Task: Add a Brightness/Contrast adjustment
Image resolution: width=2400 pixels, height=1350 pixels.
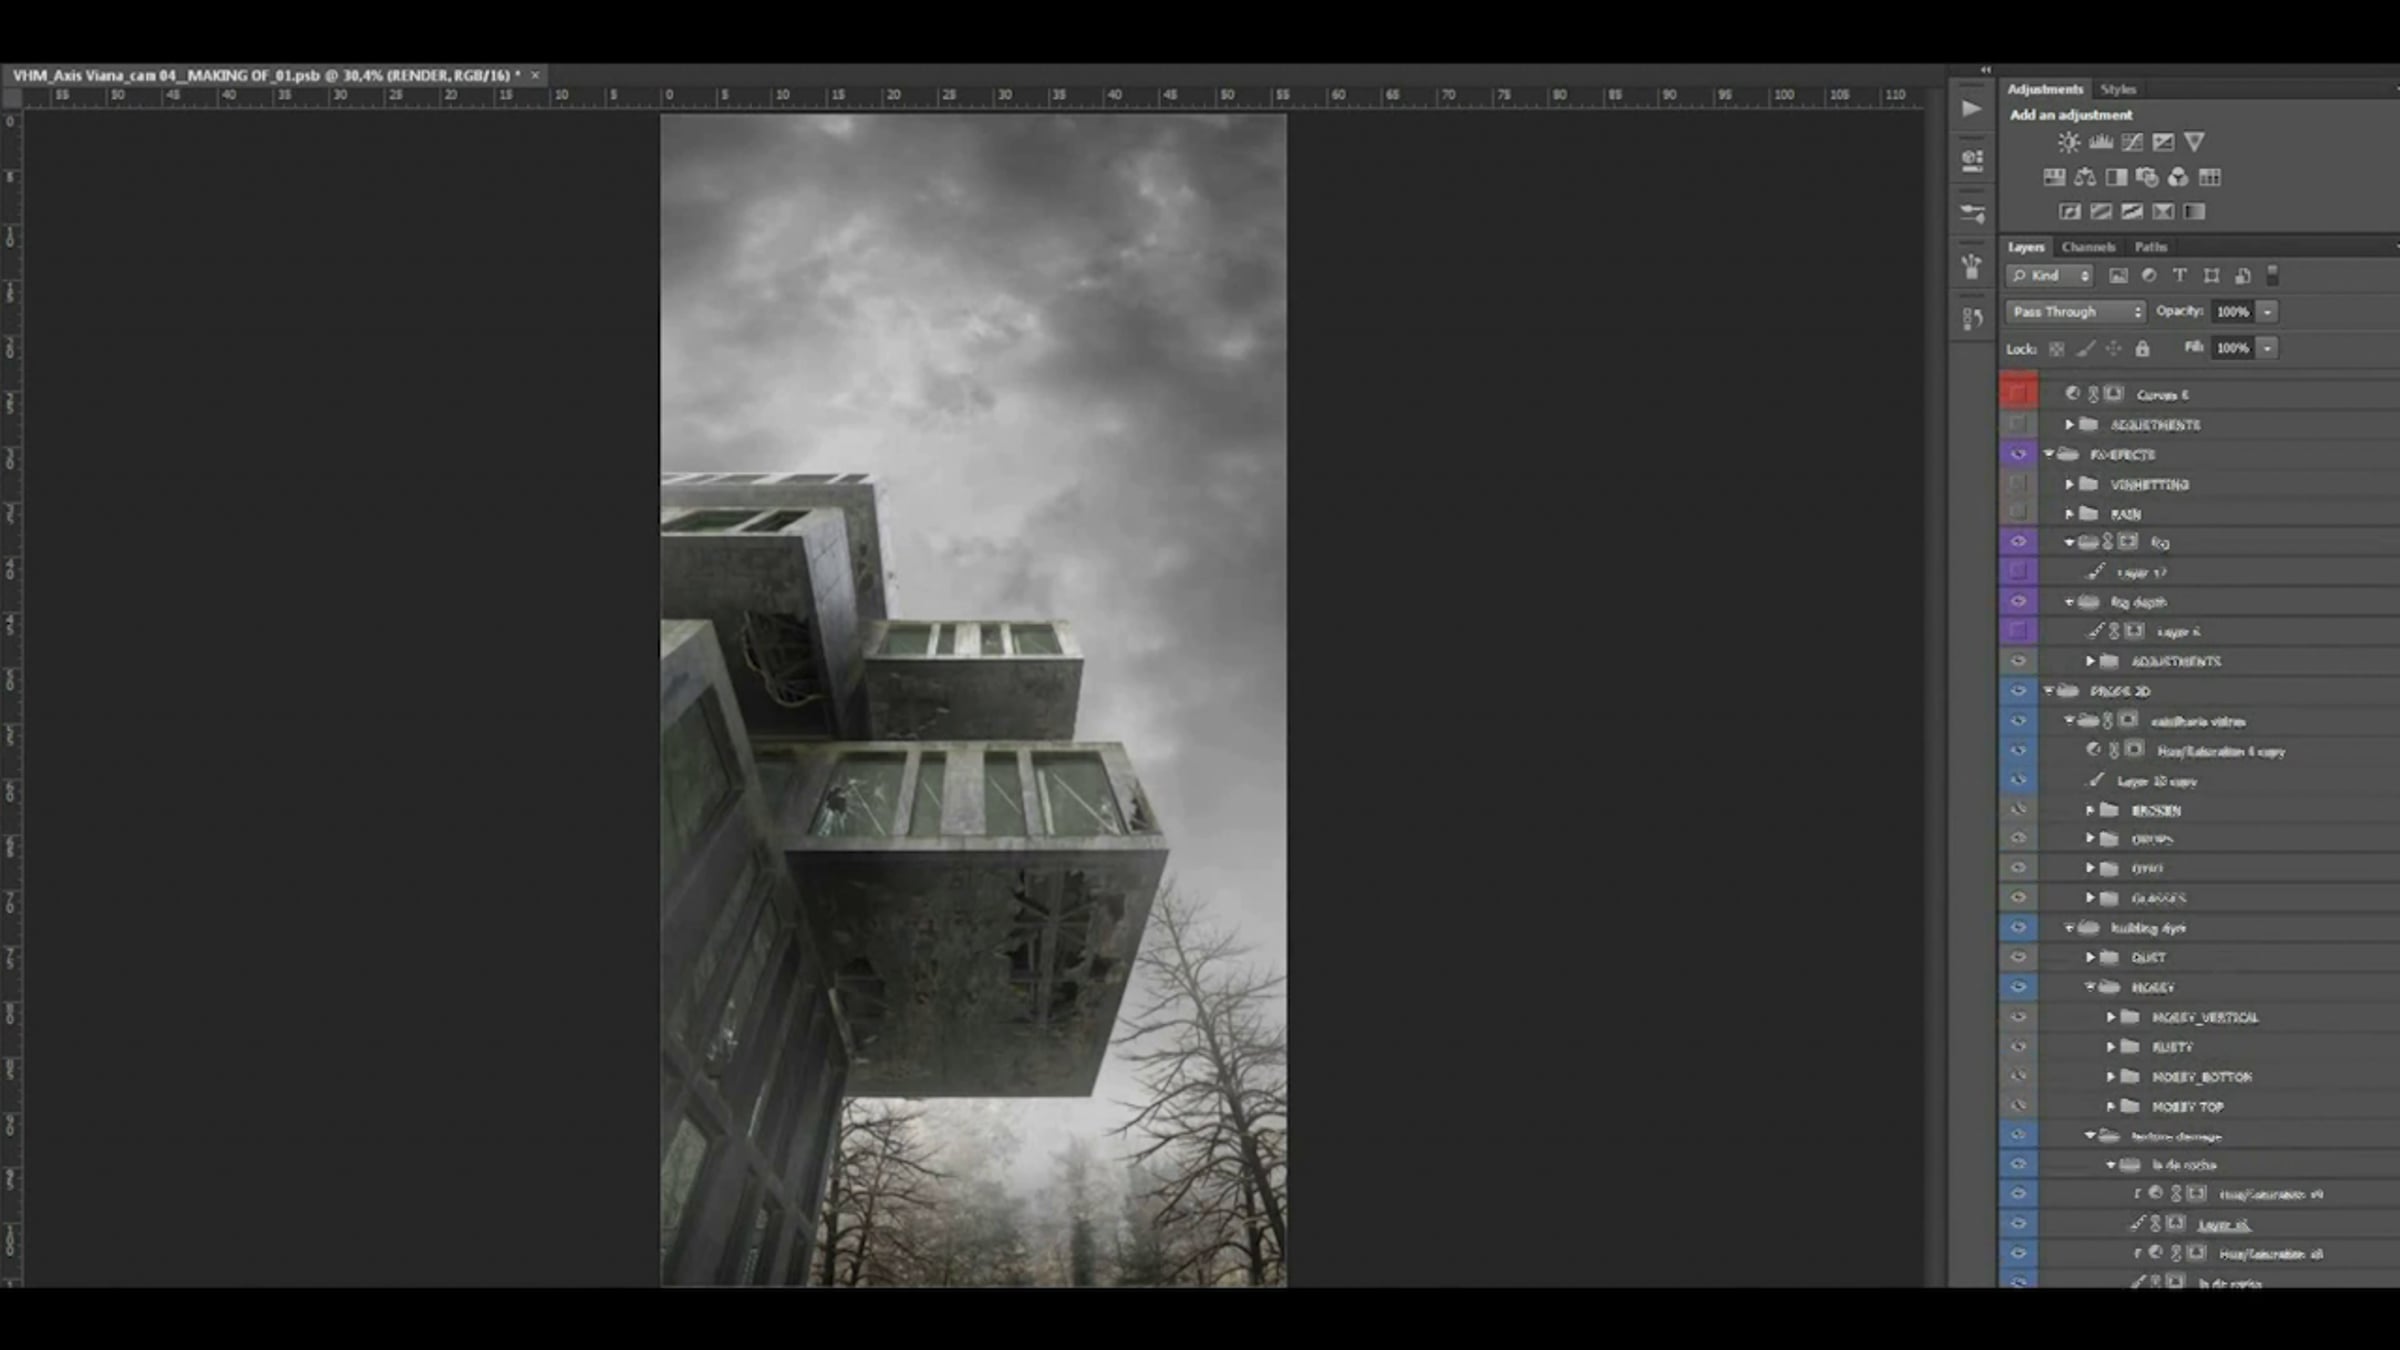Action: pyautogui.click(x=2069, y=142)
